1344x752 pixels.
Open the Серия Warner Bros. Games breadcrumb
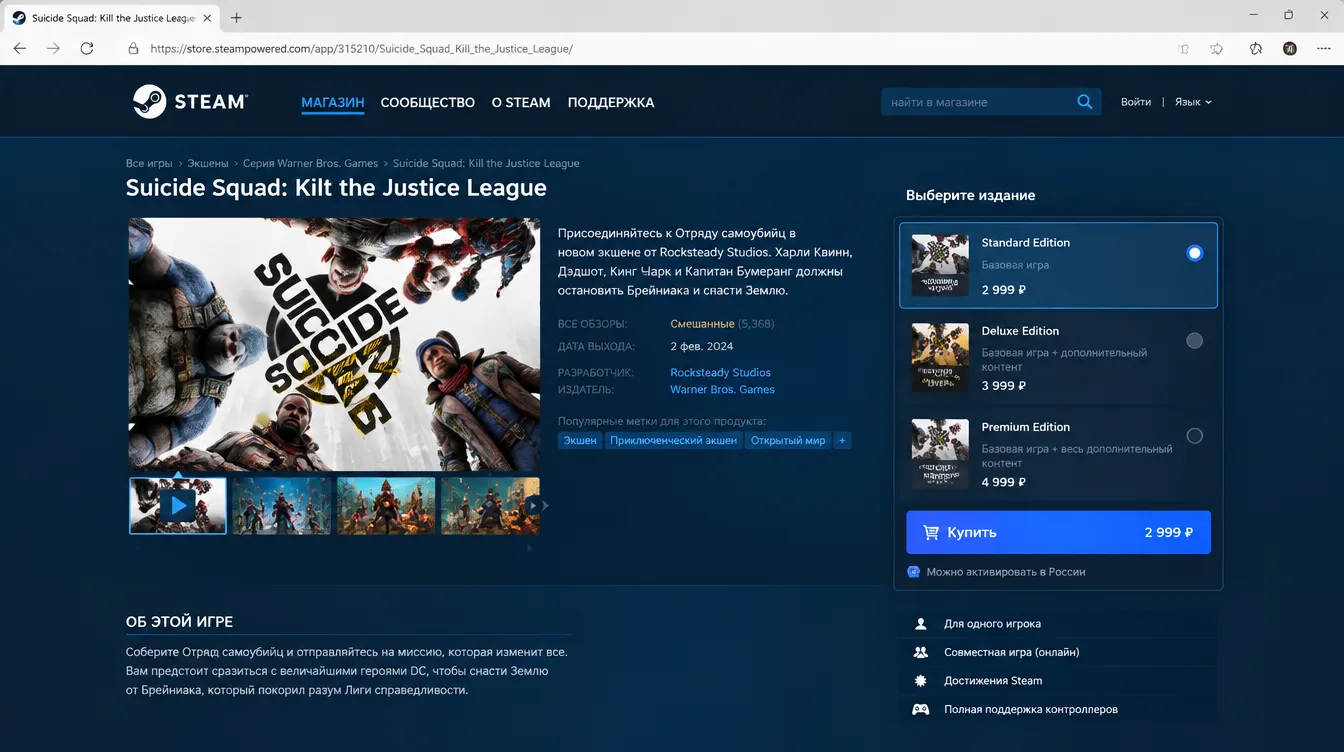pyautogui.click(x=311, y=163)
